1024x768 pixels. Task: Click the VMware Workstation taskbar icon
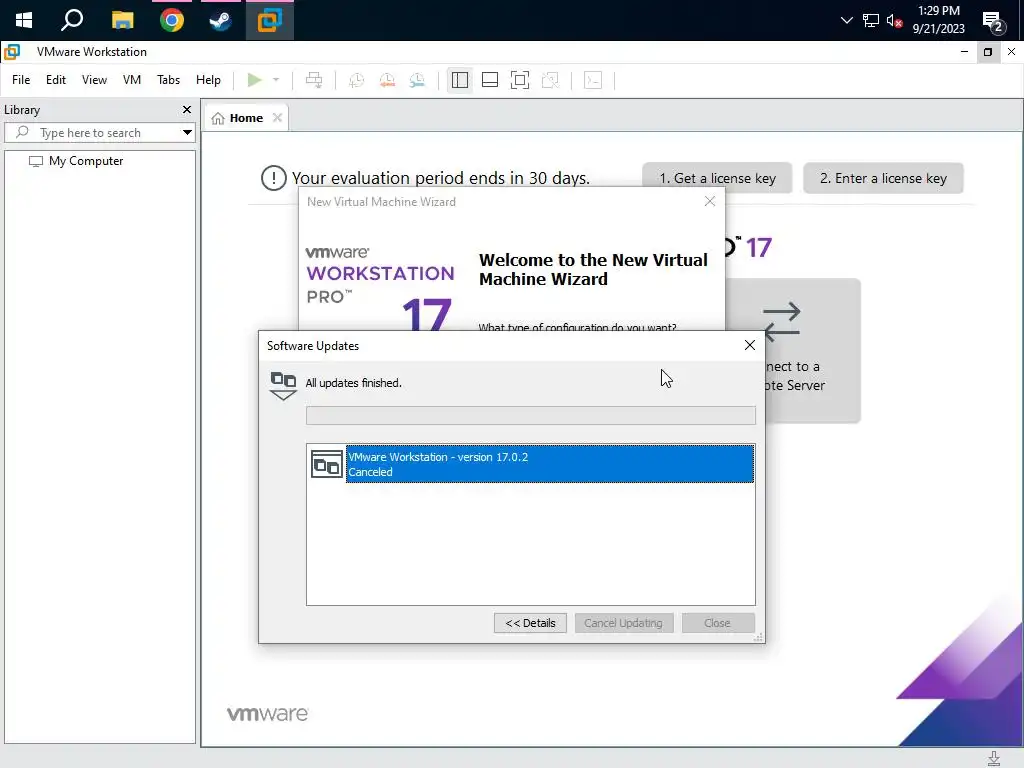point(270,20)
